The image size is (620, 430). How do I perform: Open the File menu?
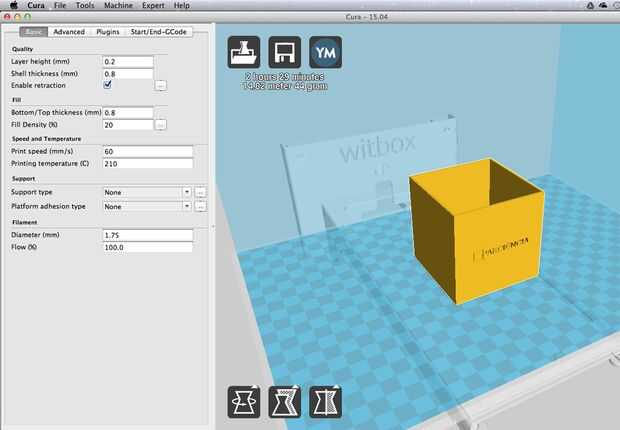point(60,5)
